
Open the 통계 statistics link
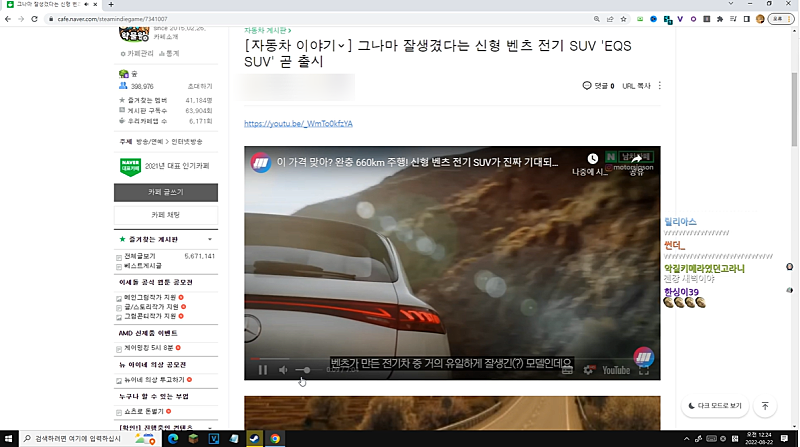[x=169, y=54]
